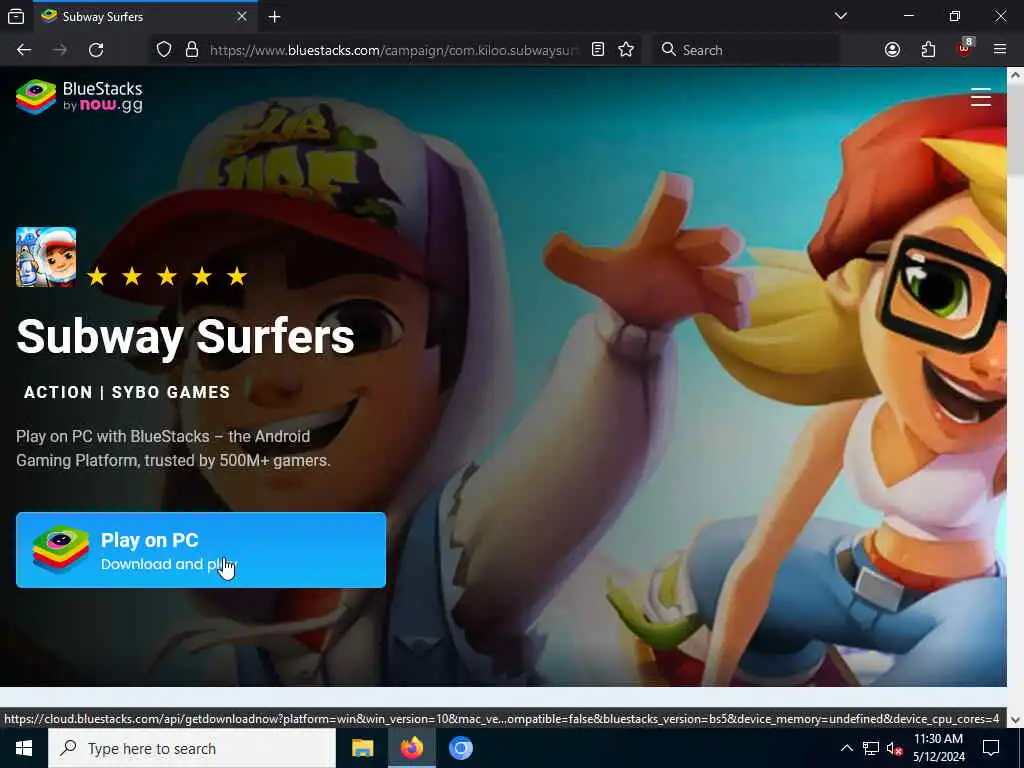
Task: Minimize the Firefox window
Action: tap(908, 16)
